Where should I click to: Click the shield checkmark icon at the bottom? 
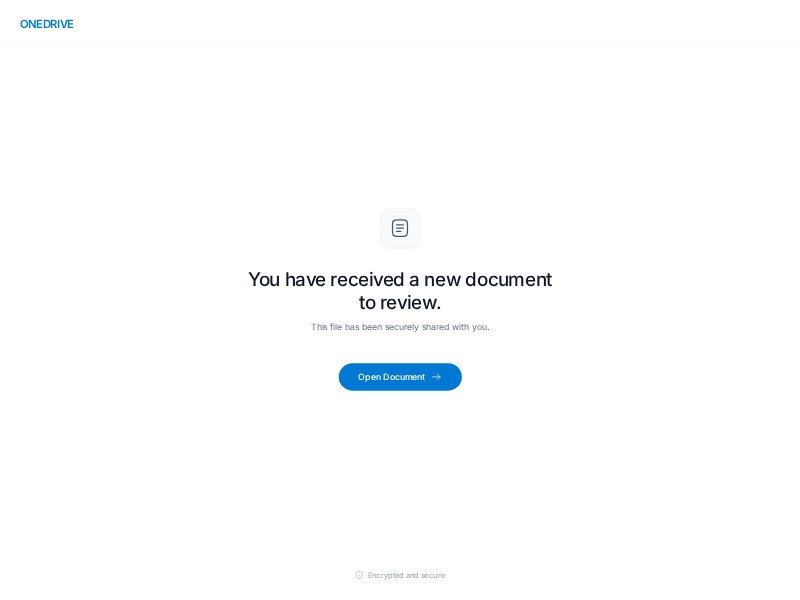pyautogui.click(x=359, y=575)
